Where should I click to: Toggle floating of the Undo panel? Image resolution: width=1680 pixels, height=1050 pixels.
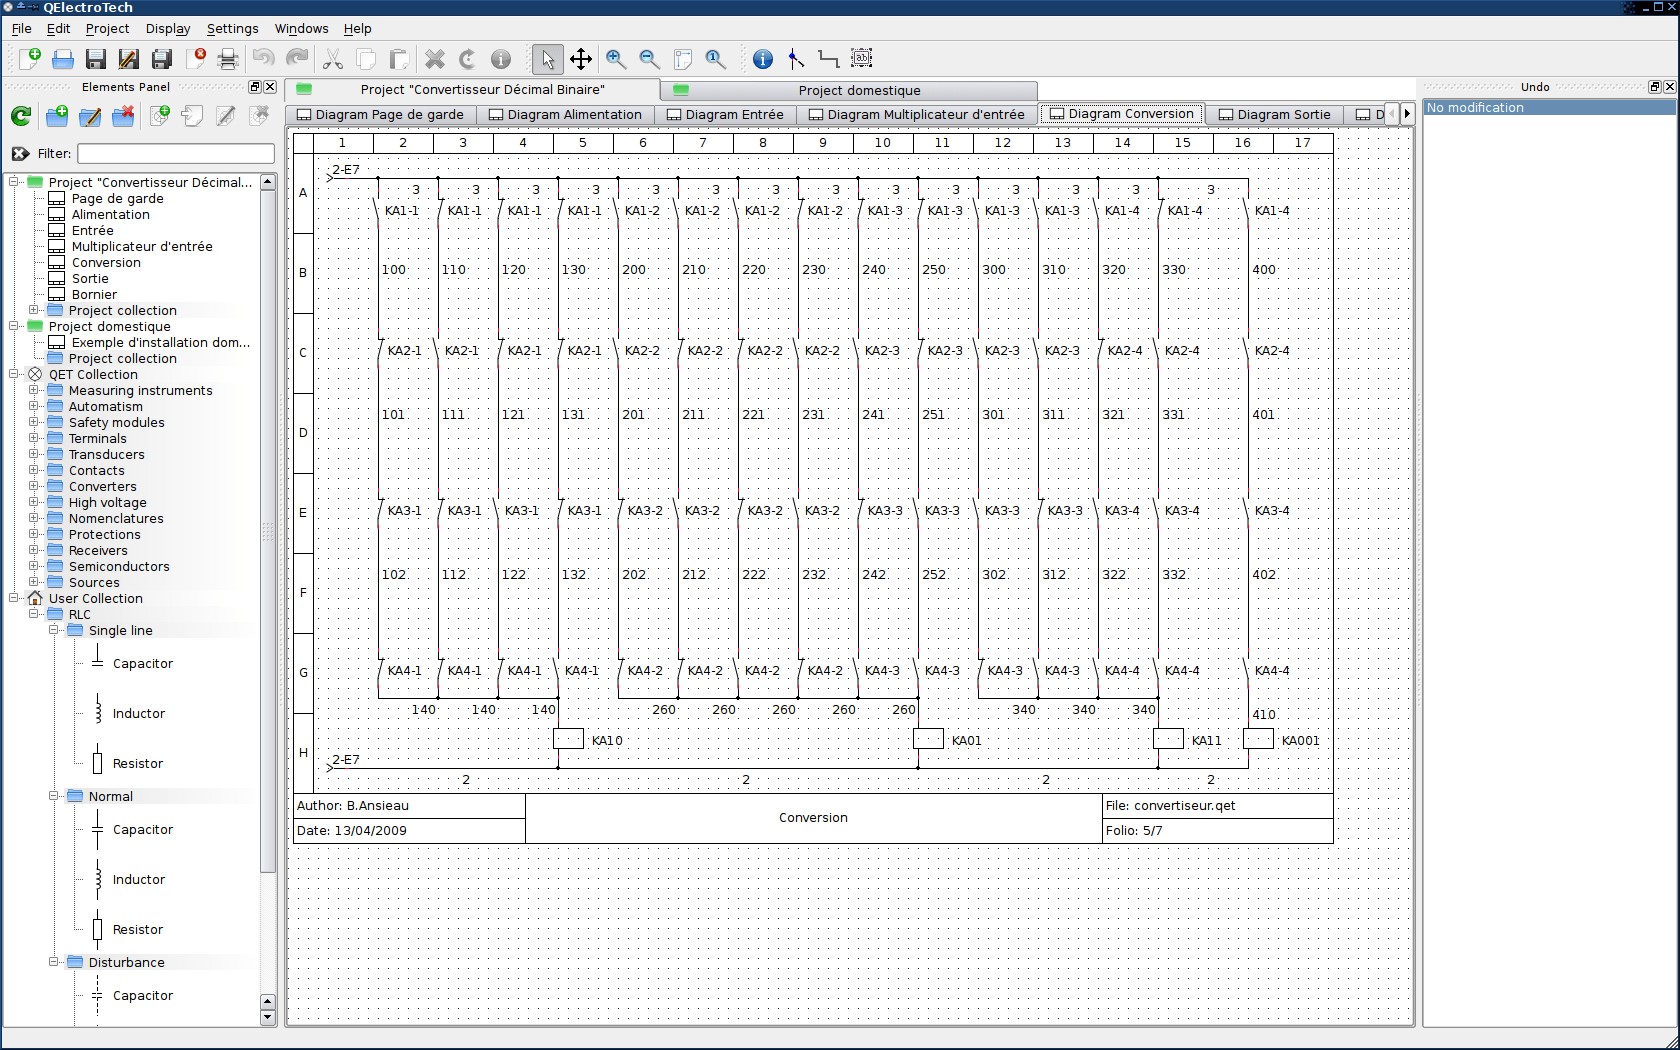pyautogui.click(x=1654, y=87)
